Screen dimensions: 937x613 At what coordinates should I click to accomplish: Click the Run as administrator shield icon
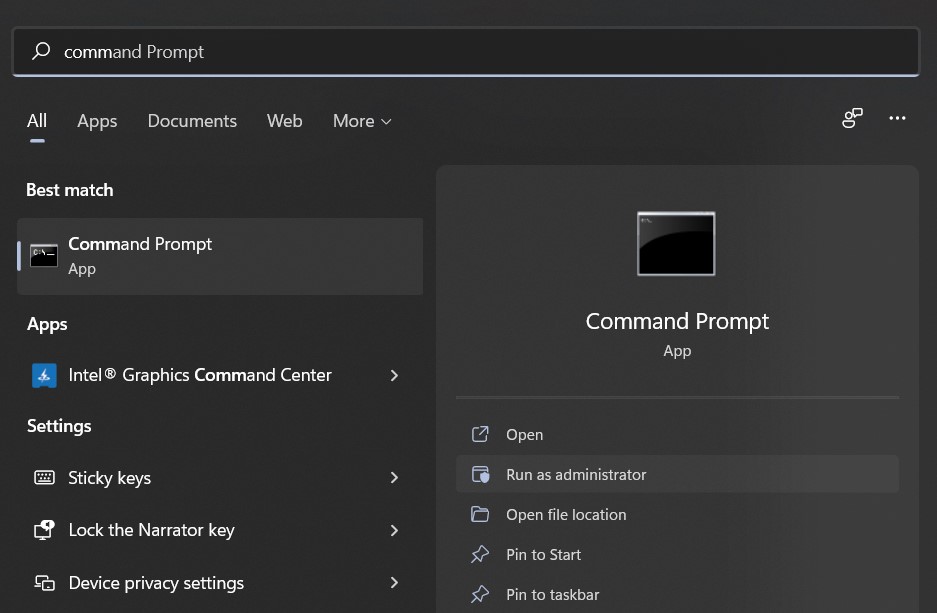pyautogui.click(x=480, y=474)
